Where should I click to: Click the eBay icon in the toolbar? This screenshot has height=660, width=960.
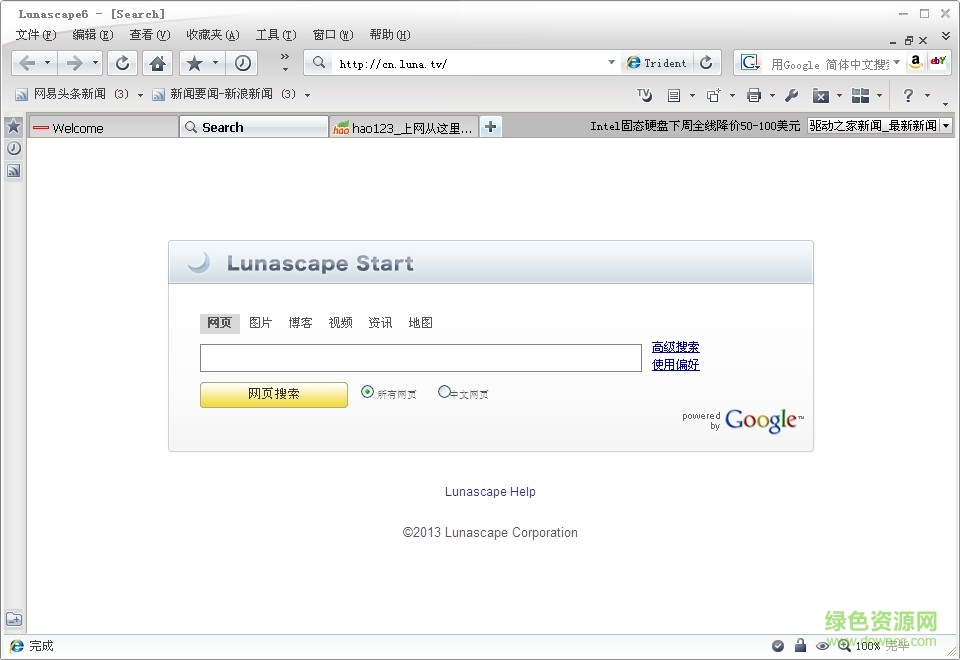(938, 61)
